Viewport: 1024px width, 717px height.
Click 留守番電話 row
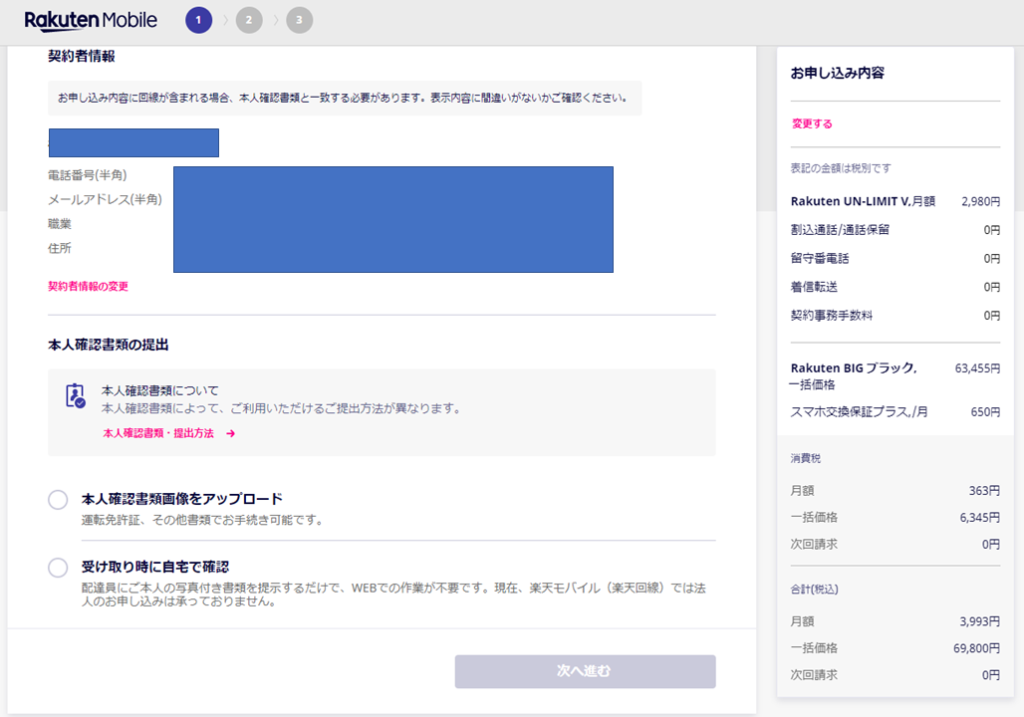[895, 259]
